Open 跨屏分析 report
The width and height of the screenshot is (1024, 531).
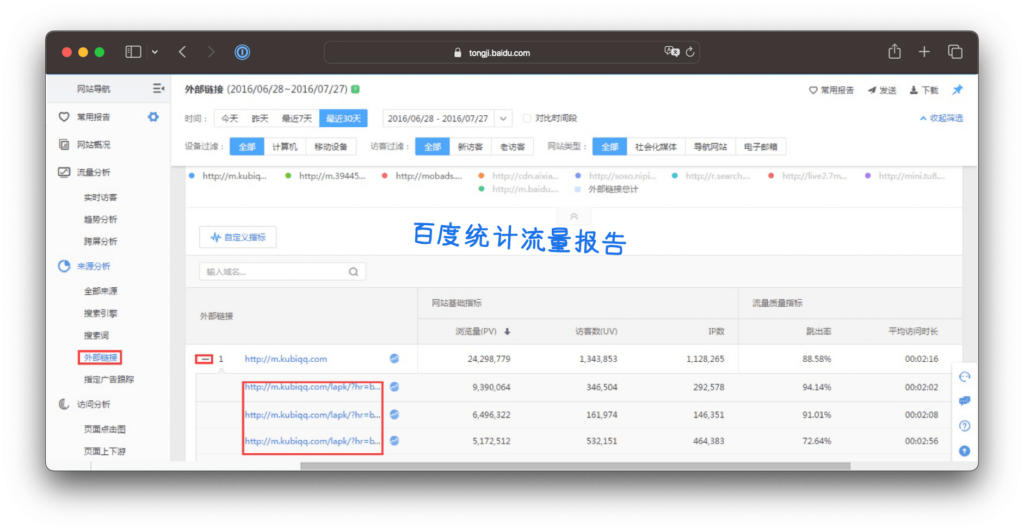(x=101, y=242)
